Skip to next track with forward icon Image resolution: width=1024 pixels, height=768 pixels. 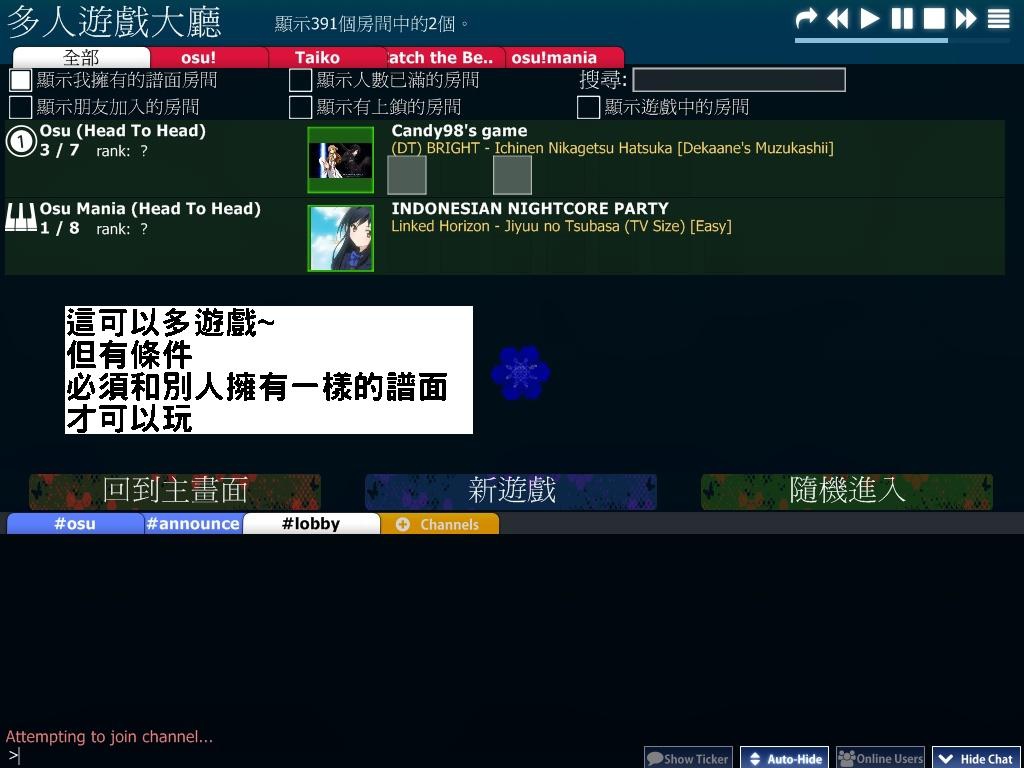pyautogui.click(x=966, y=18)
